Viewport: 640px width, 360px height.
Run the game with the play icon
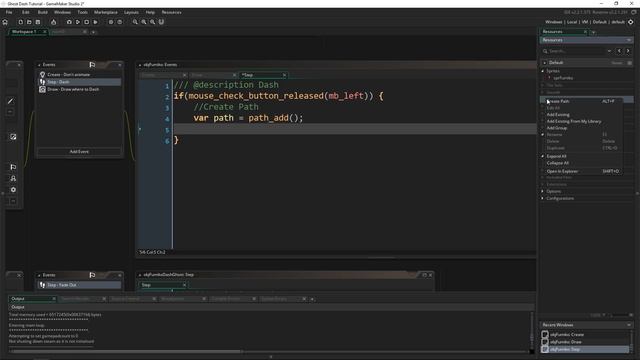[x=78, y=22]
